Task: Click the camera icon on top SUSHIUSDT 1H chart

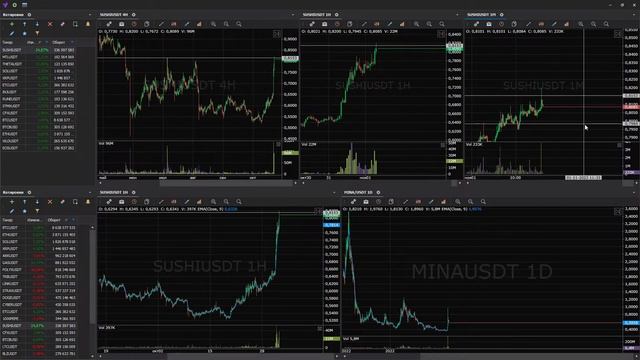Action: point(324,24)
